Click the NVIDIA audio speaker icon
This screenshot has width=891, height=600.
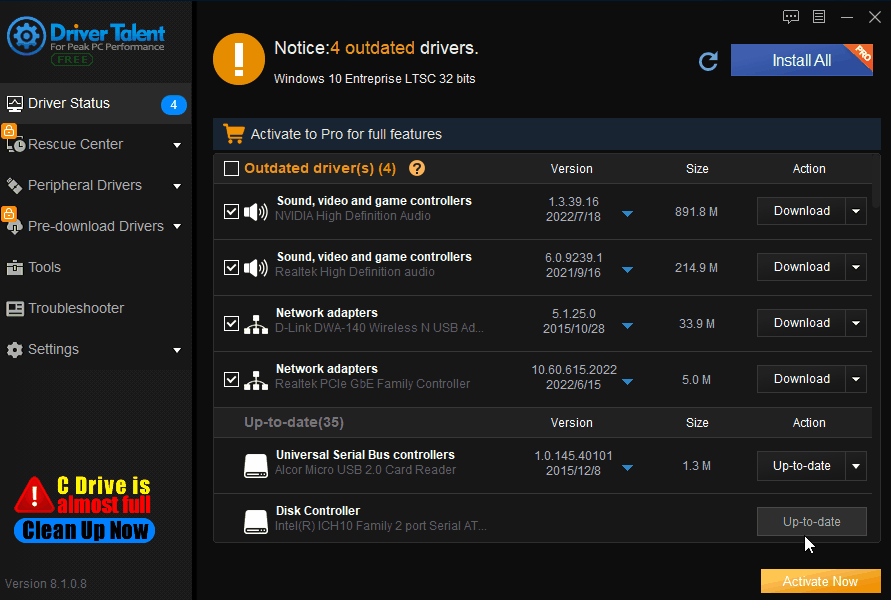click(256, 212)
